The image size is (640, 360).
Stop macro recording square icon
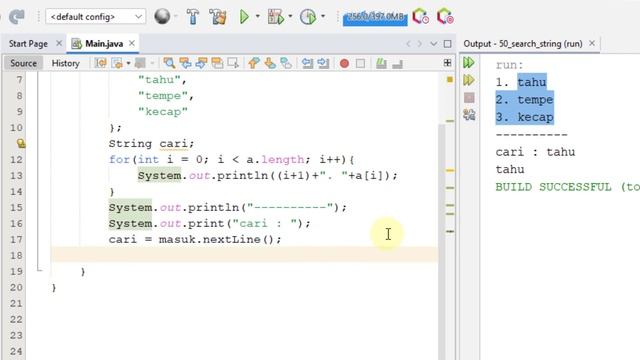click(360, 64)
